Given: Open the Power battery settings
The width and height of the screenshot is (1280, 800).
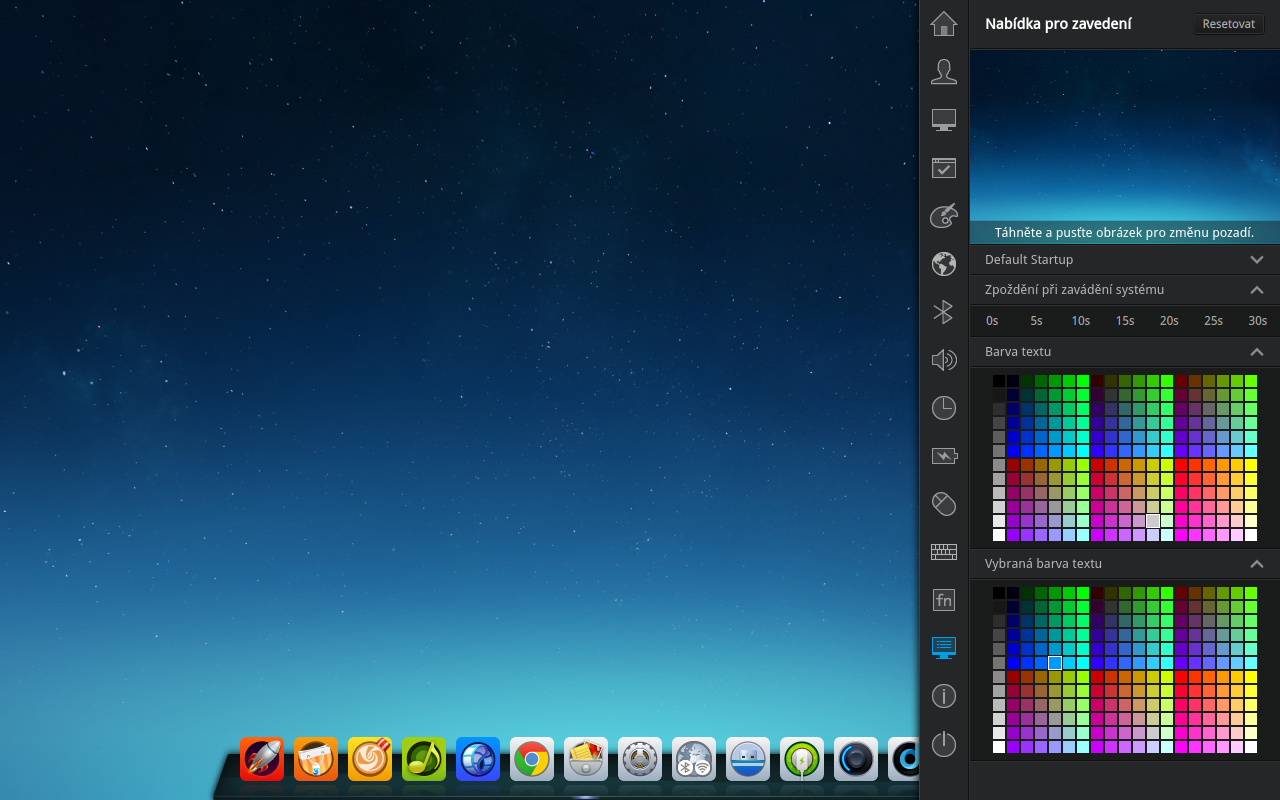Looking at the screenshot, I should [943, 456].
